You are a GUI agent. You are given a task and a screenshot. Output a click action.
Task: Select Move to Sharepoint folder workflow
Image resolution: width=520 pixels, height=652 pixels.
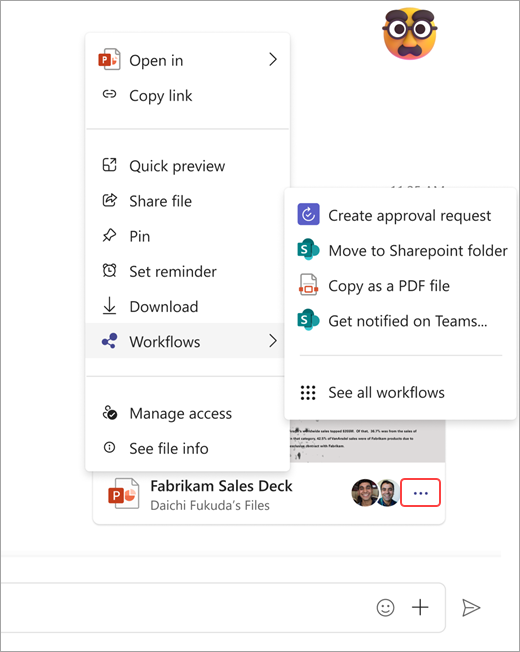pyautogui.click(x=400, y=250)
